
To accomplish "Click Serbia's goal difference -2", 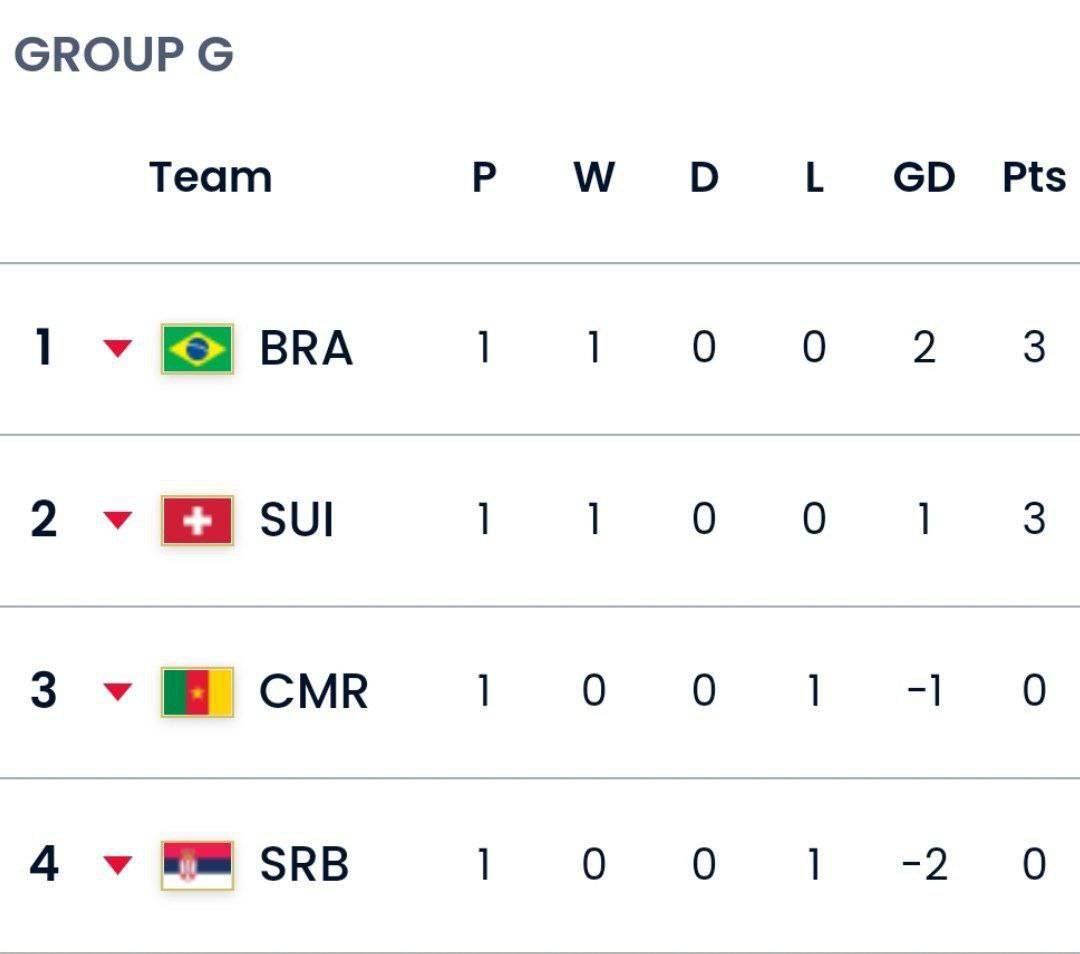I will click(x=924, y=864).
